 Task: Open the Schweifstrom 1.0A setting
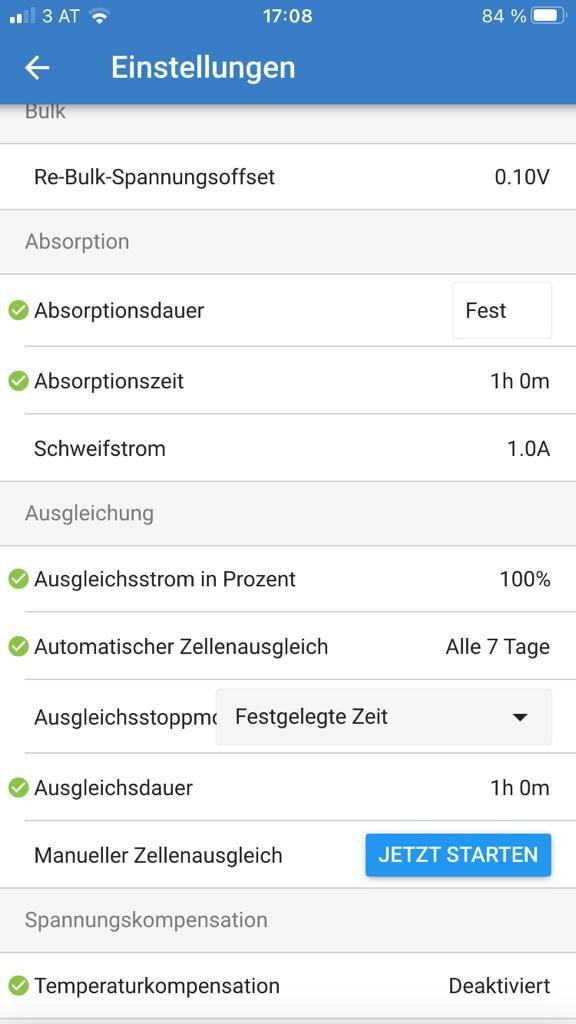288,449
